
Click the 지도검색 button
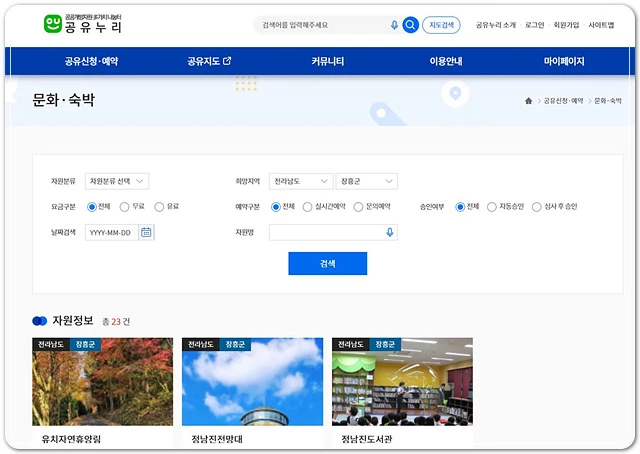[x=442, y=25]
